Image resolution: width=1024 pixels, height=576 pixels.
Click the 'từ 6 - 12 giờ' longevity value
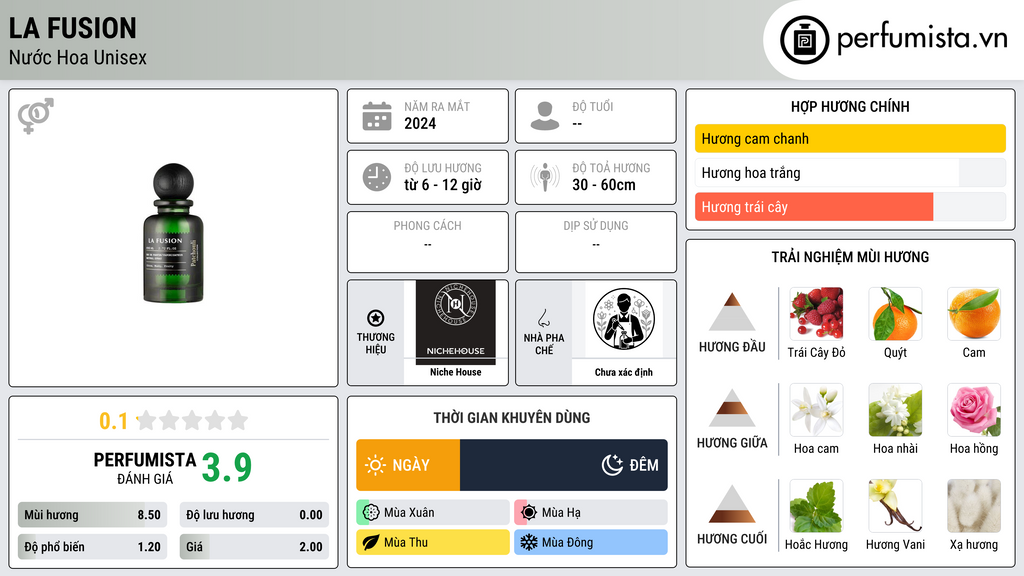point(443,185)
